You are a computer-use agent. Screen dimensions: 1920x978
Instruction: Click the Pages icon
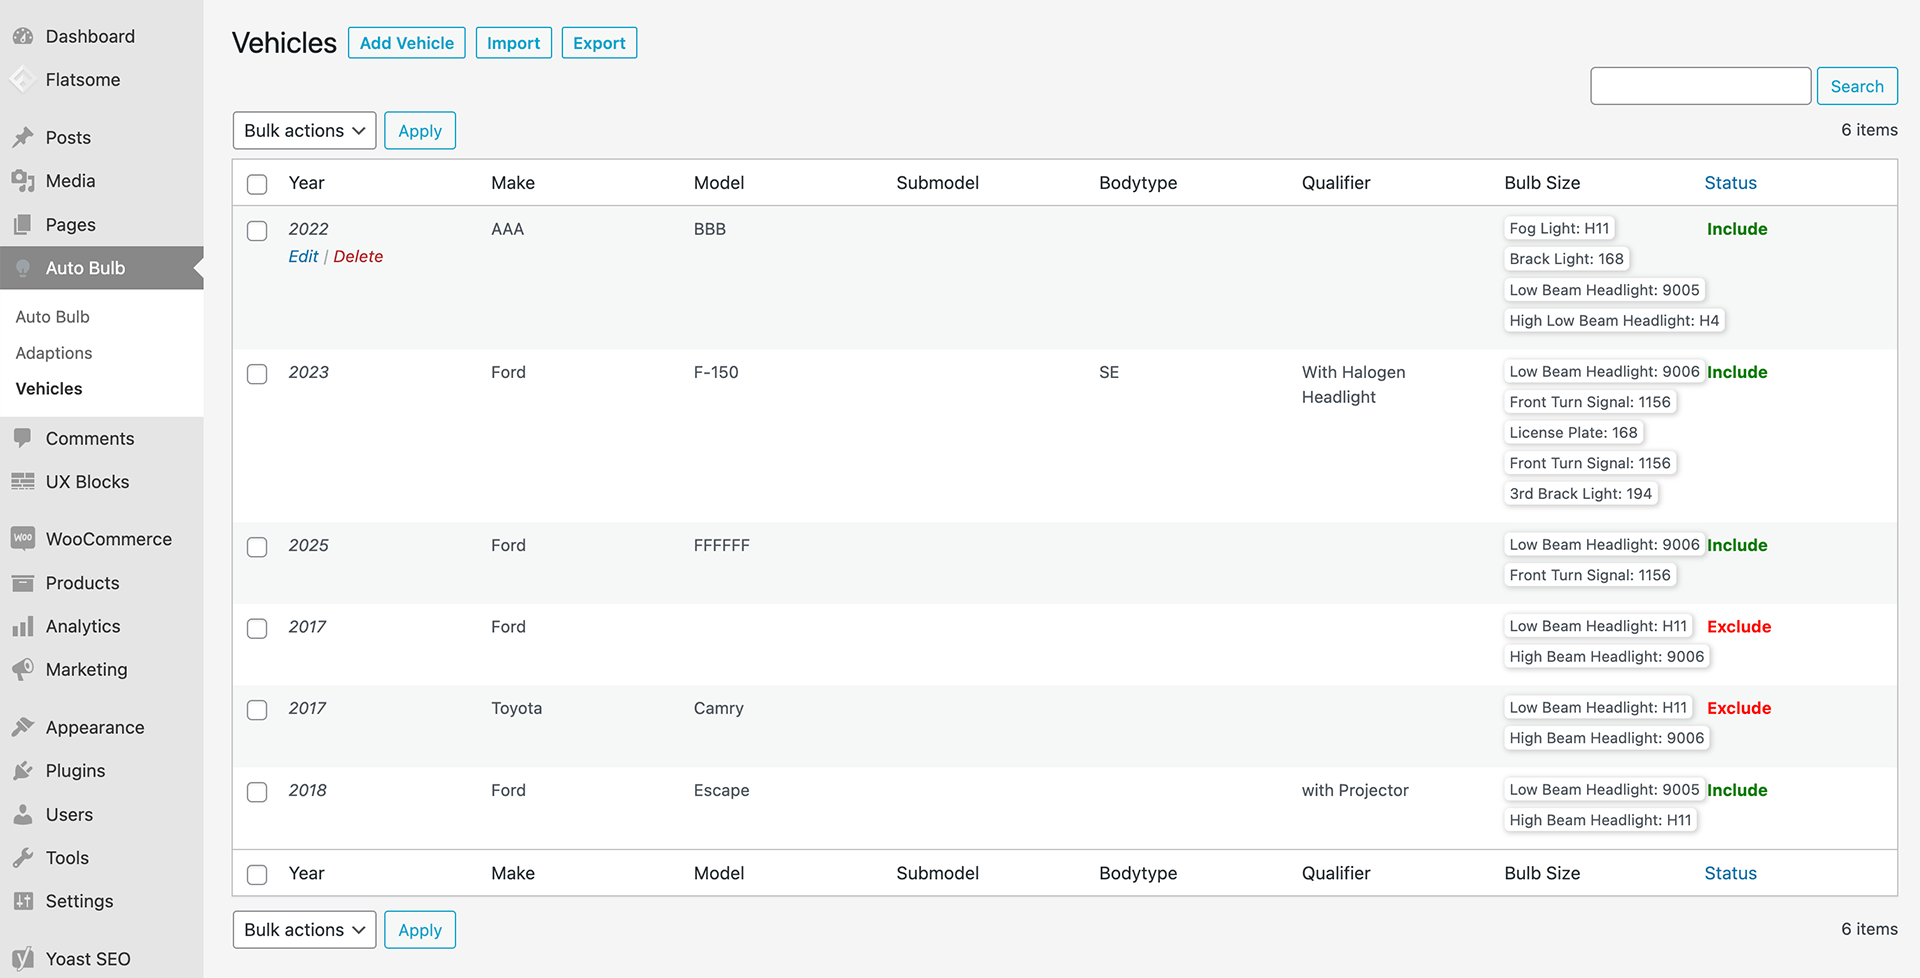pos(23,225)
